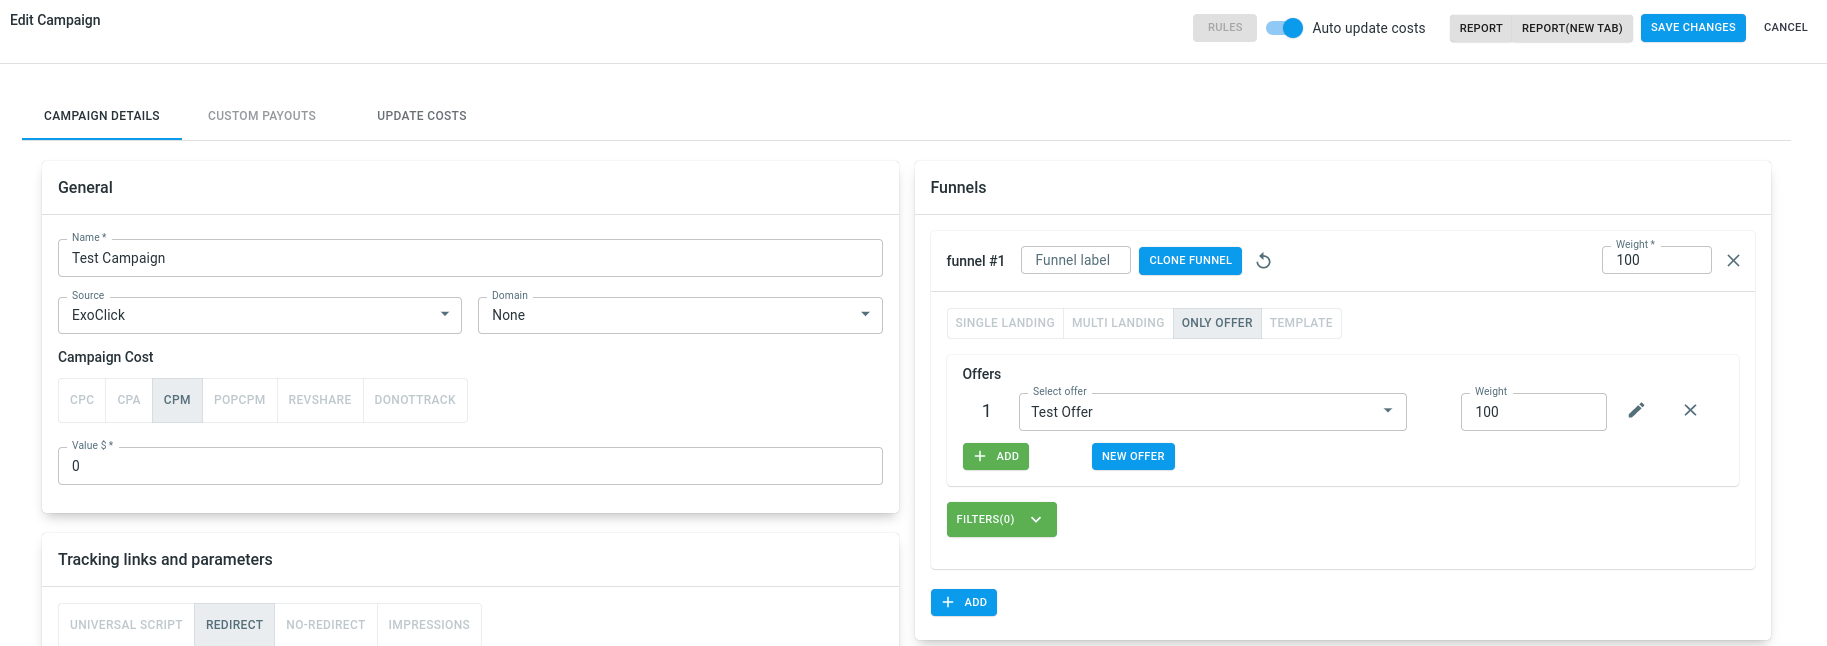
Task: Switch to the Custom Payouts tab
Action: click(262, 116)
